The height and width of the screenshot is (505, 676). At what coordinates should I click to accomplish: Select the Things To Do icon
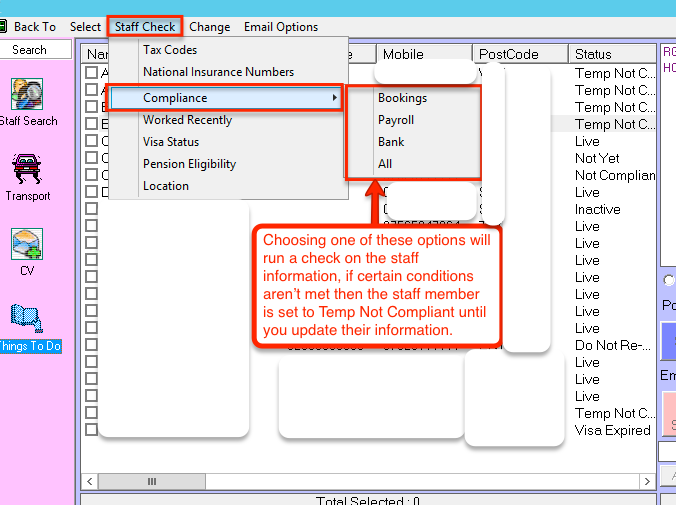27,321
